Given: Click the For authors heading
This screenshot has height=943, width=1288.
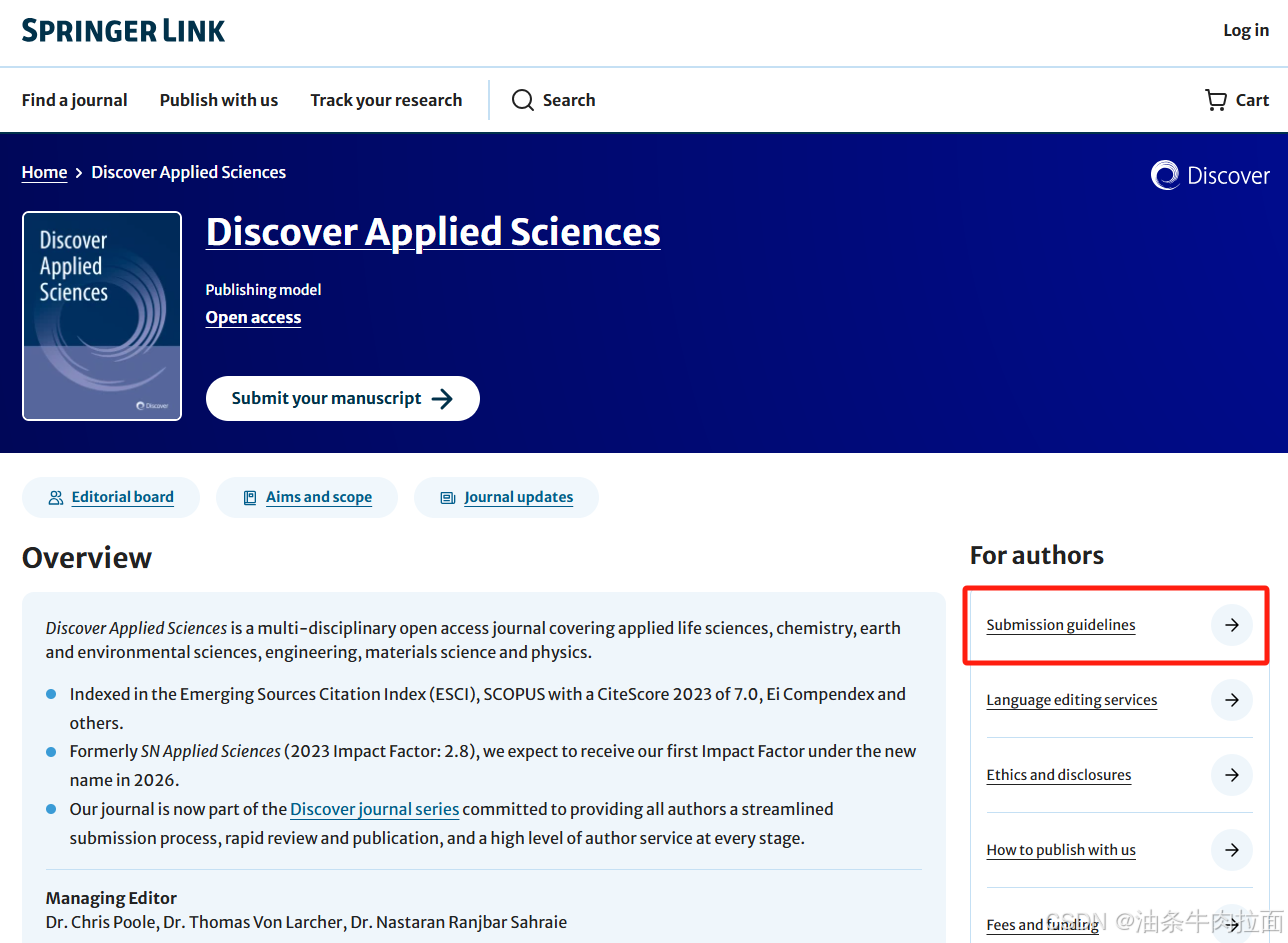Looking at the screenshot, I should [1037, 555].
